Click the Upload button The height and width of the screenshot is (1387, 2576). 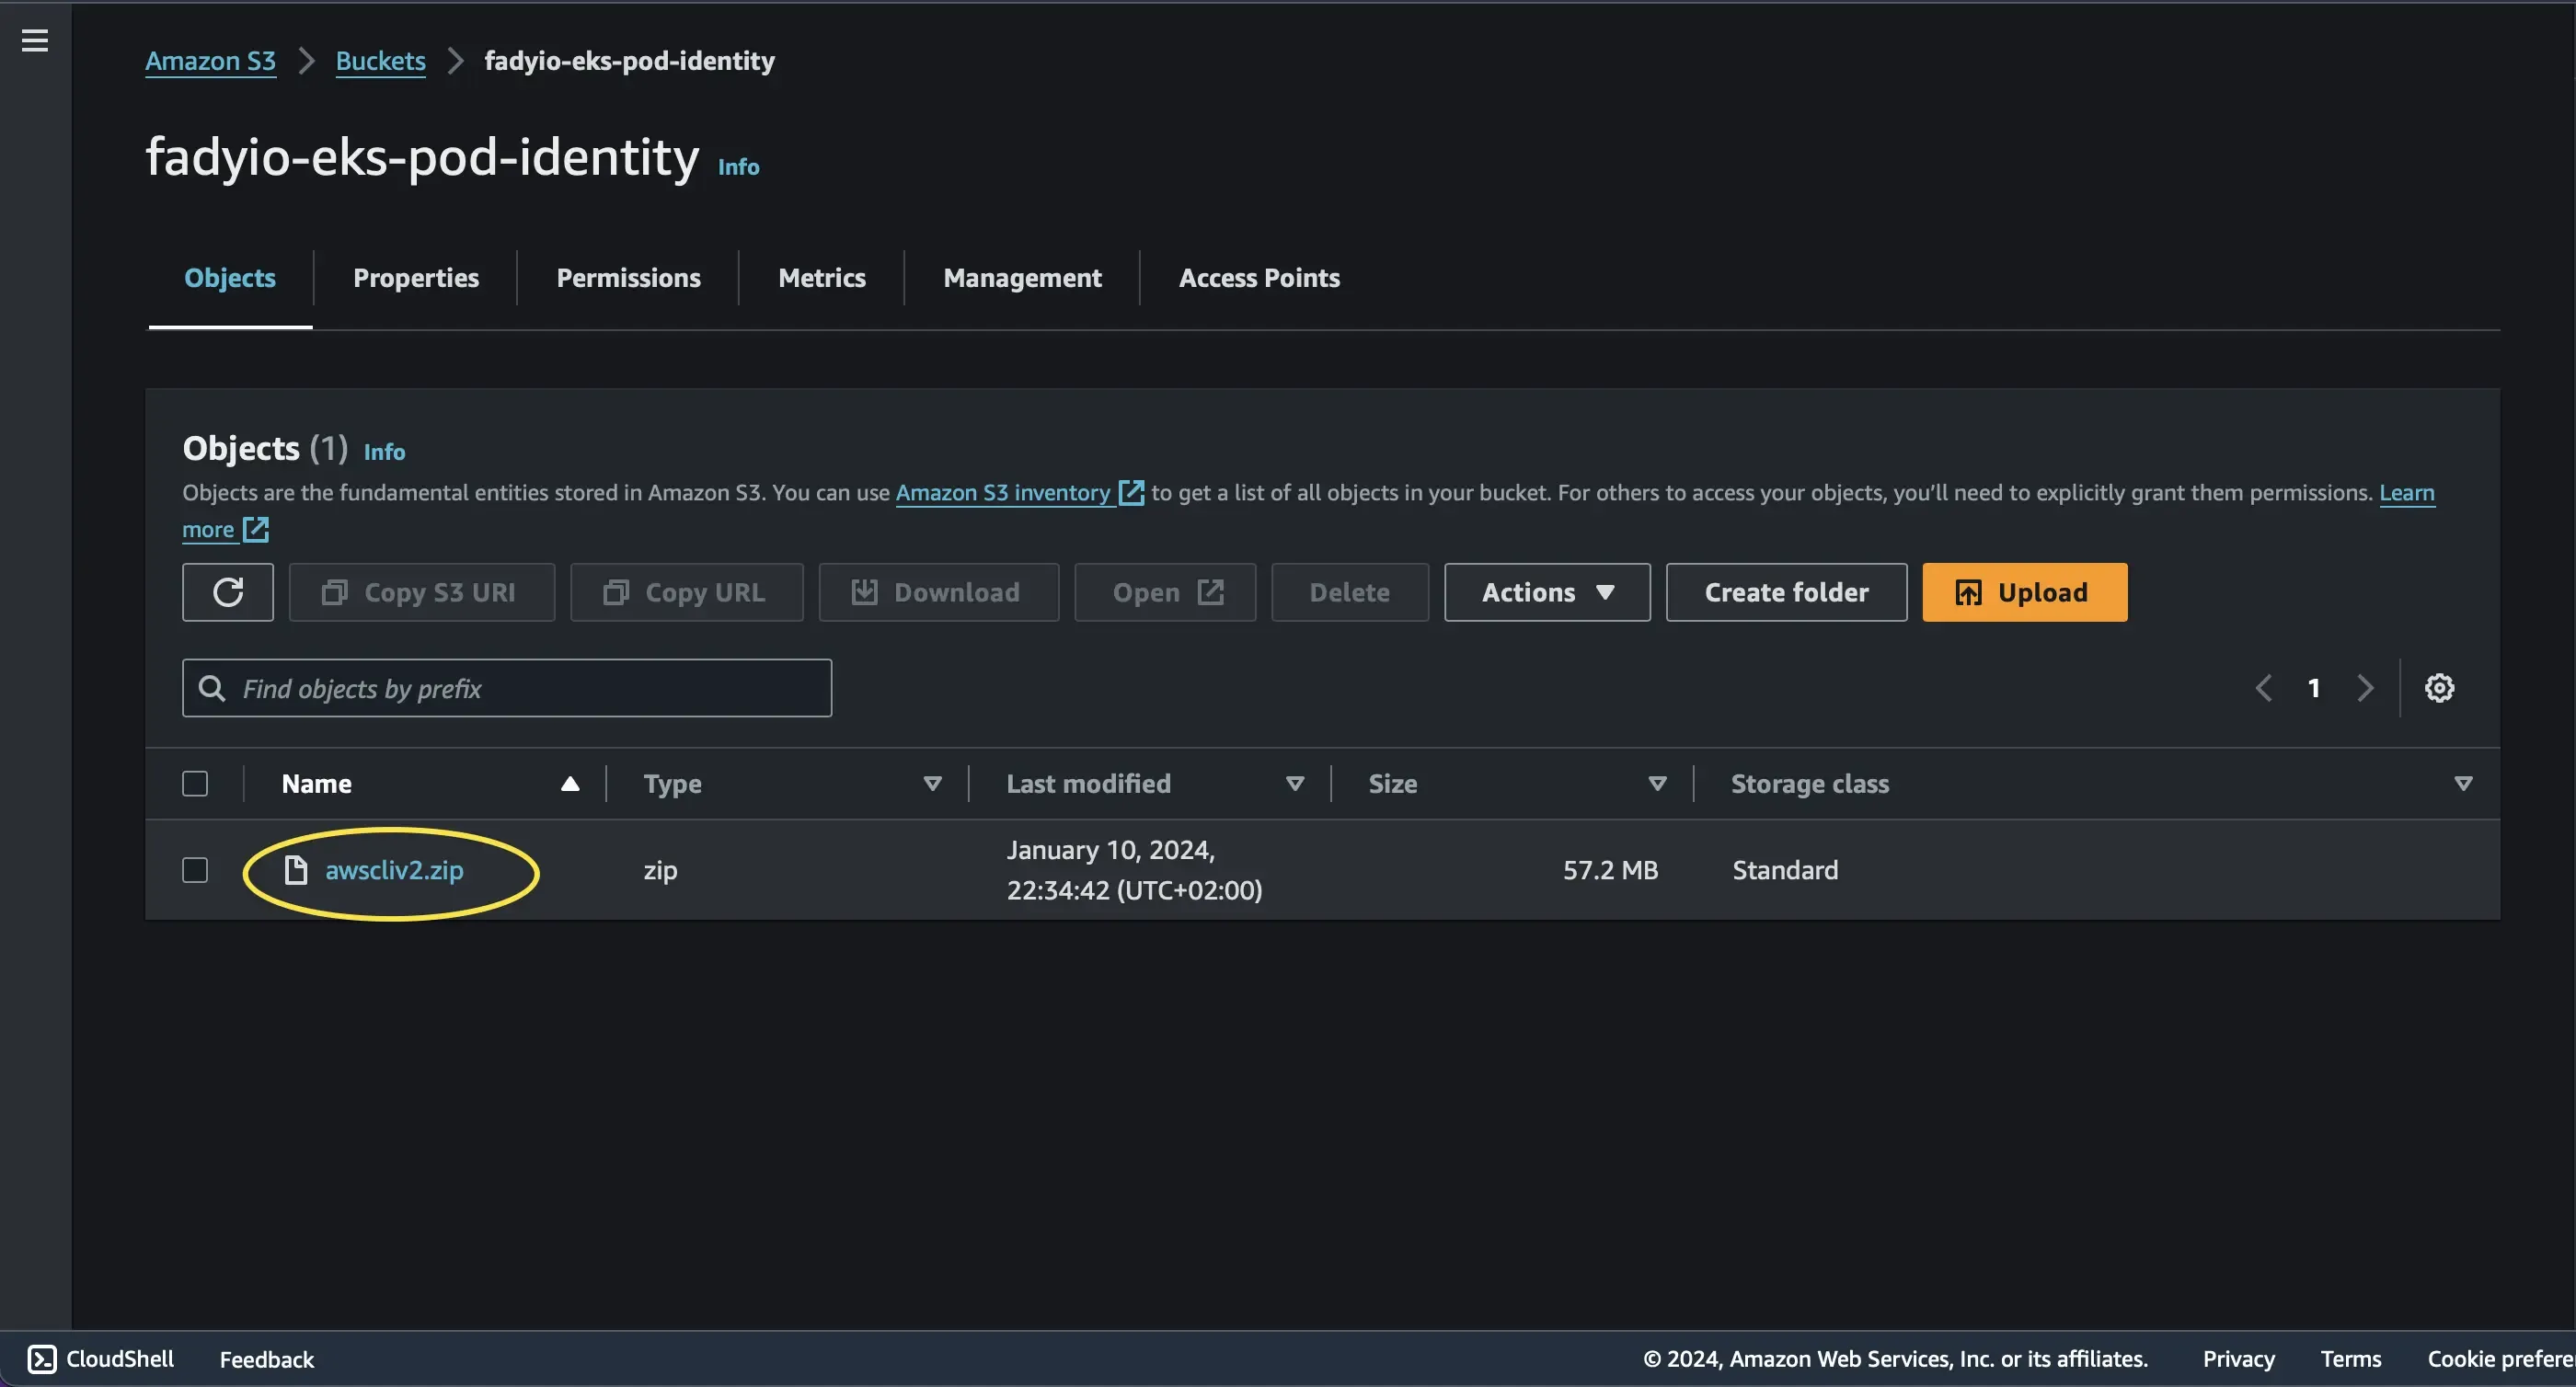pyautogui.click(x=2024, y=592)
